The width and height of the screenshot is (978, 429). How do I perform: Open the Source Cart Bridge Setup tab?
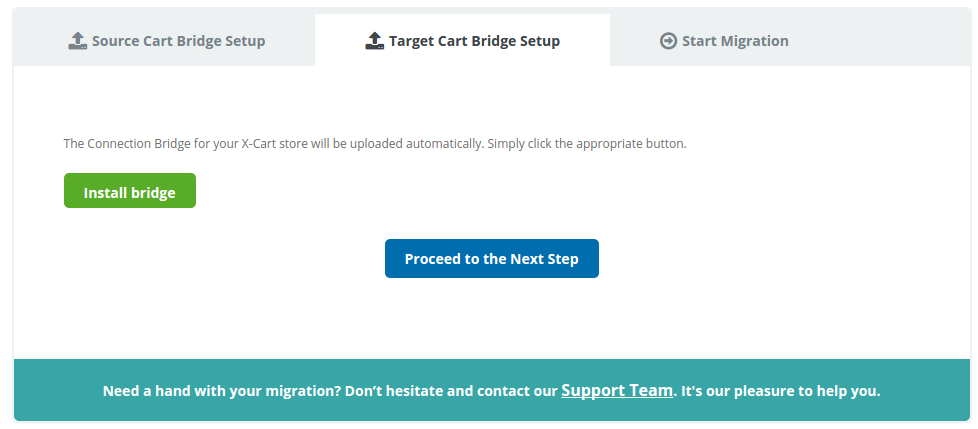click(x=166, y=41)
